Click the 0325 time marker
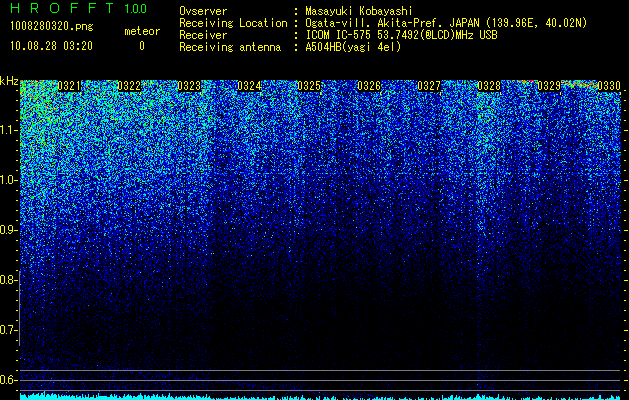This screenshot has height=400, width=629. pyautogui.click(x=309, y=86)
